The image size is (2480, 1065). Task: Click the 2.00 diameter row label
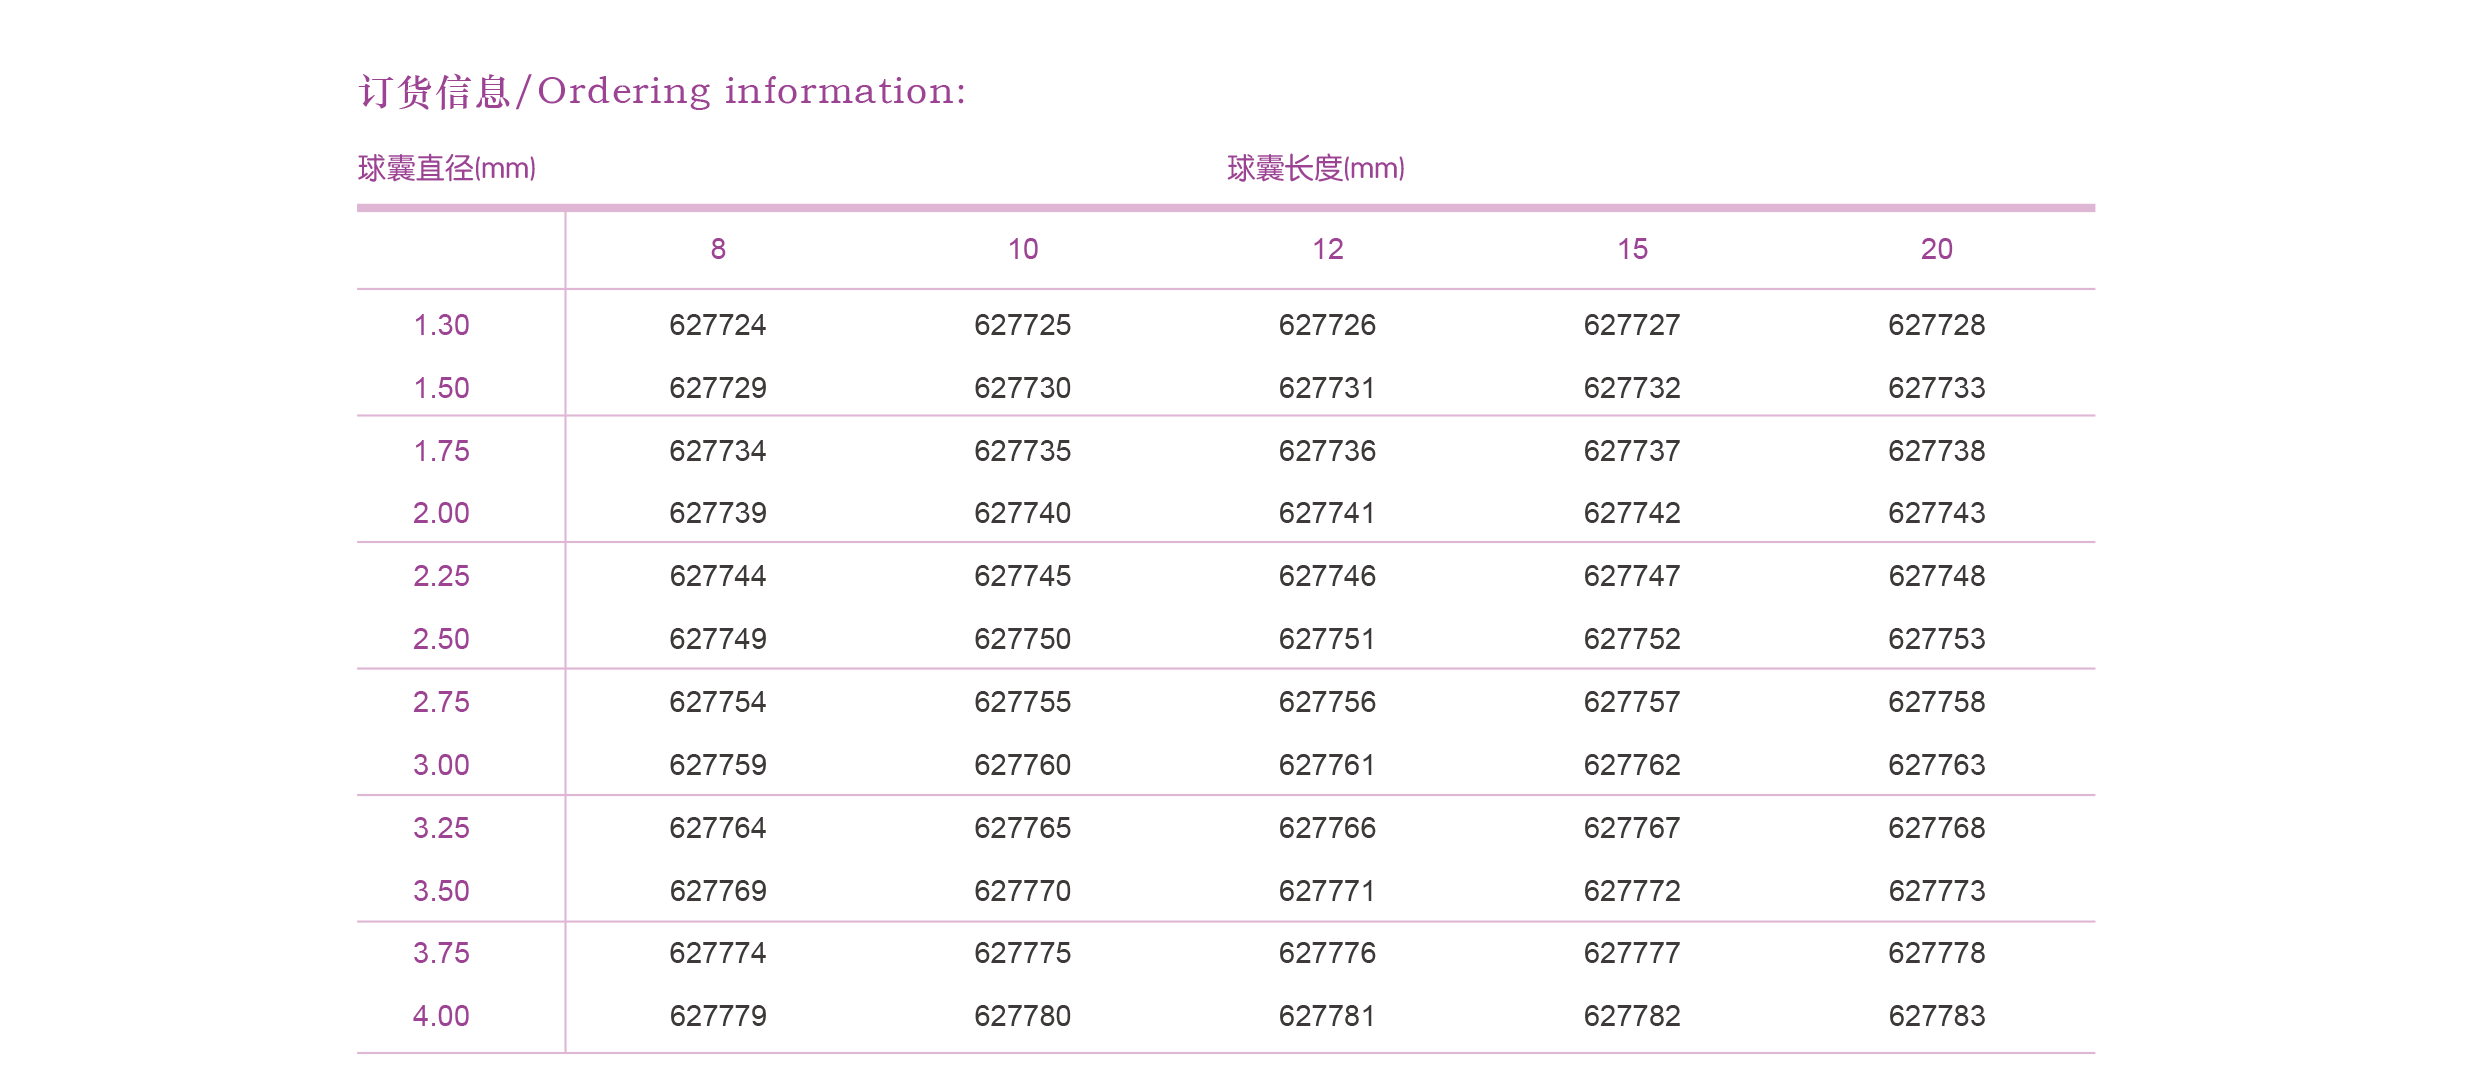441,513
